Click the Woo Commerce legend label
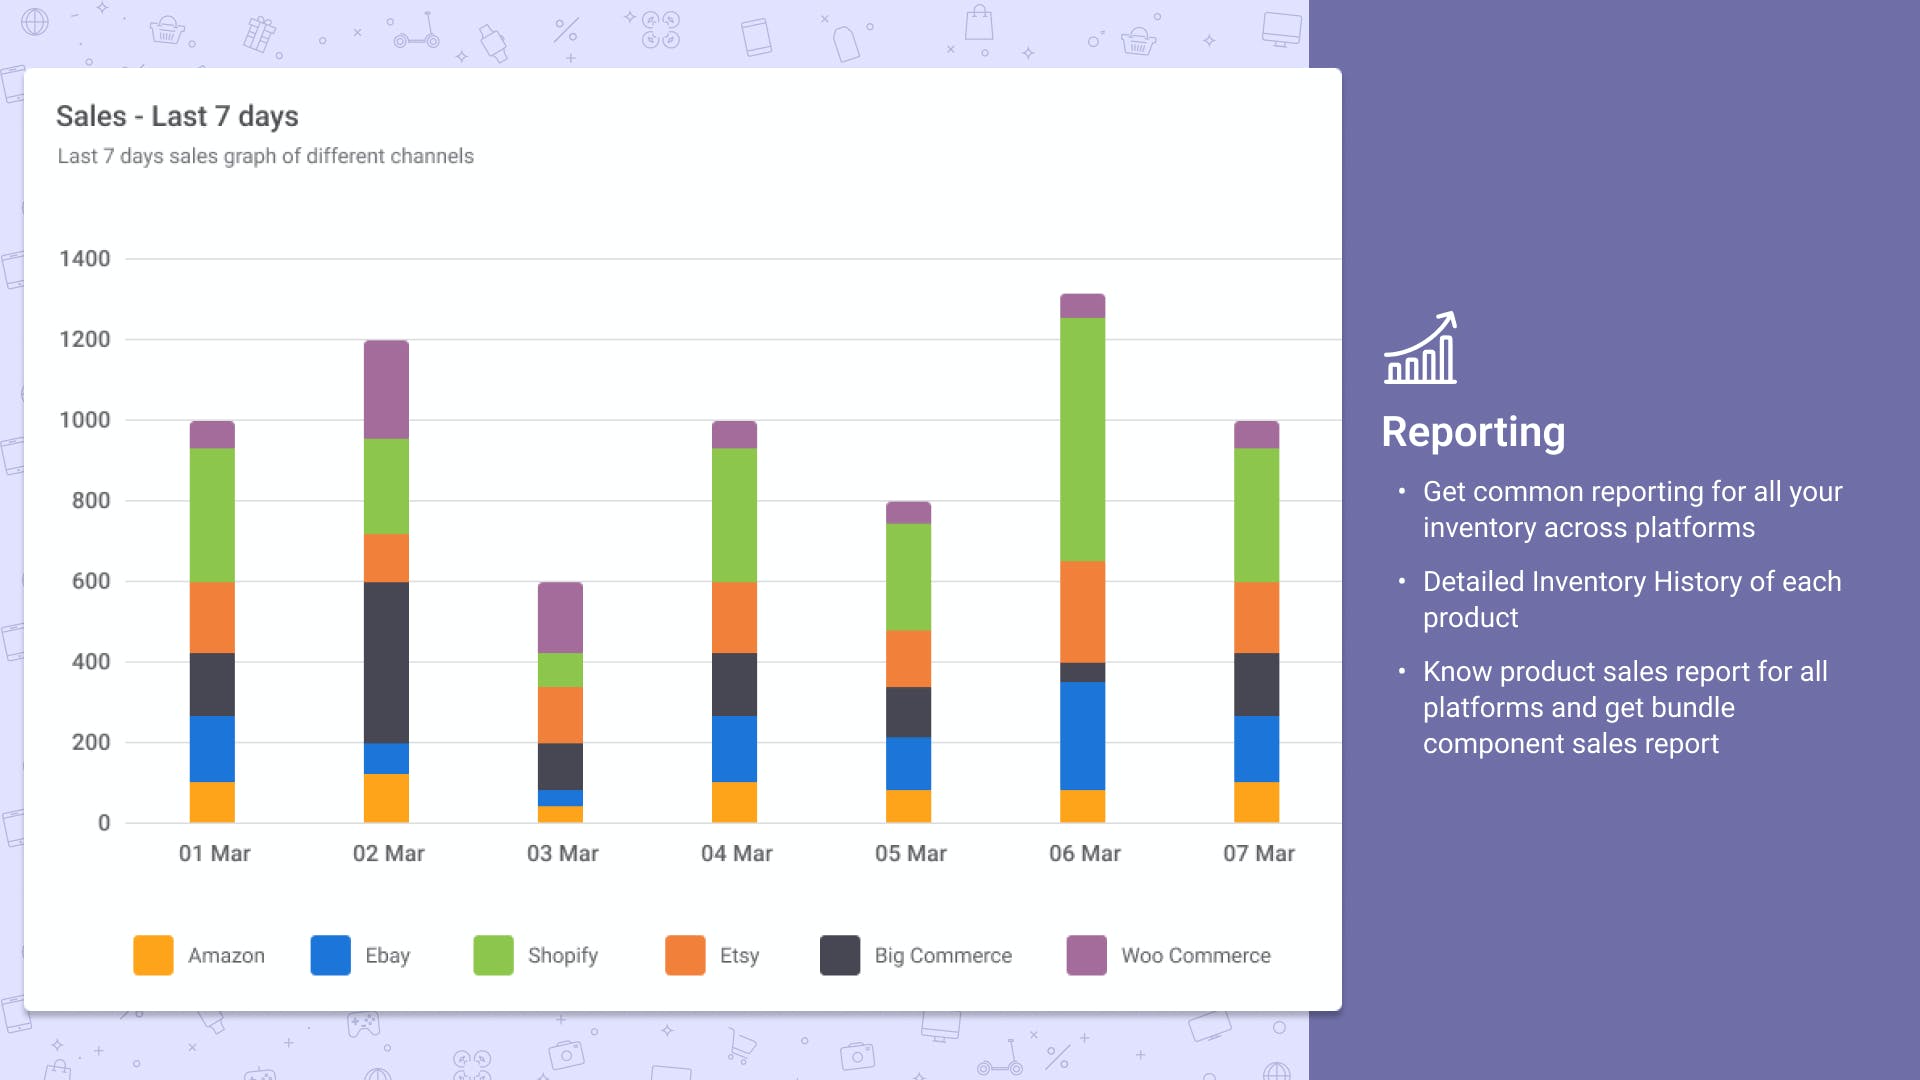1920x1080 pixels. tap(1195, 955)
